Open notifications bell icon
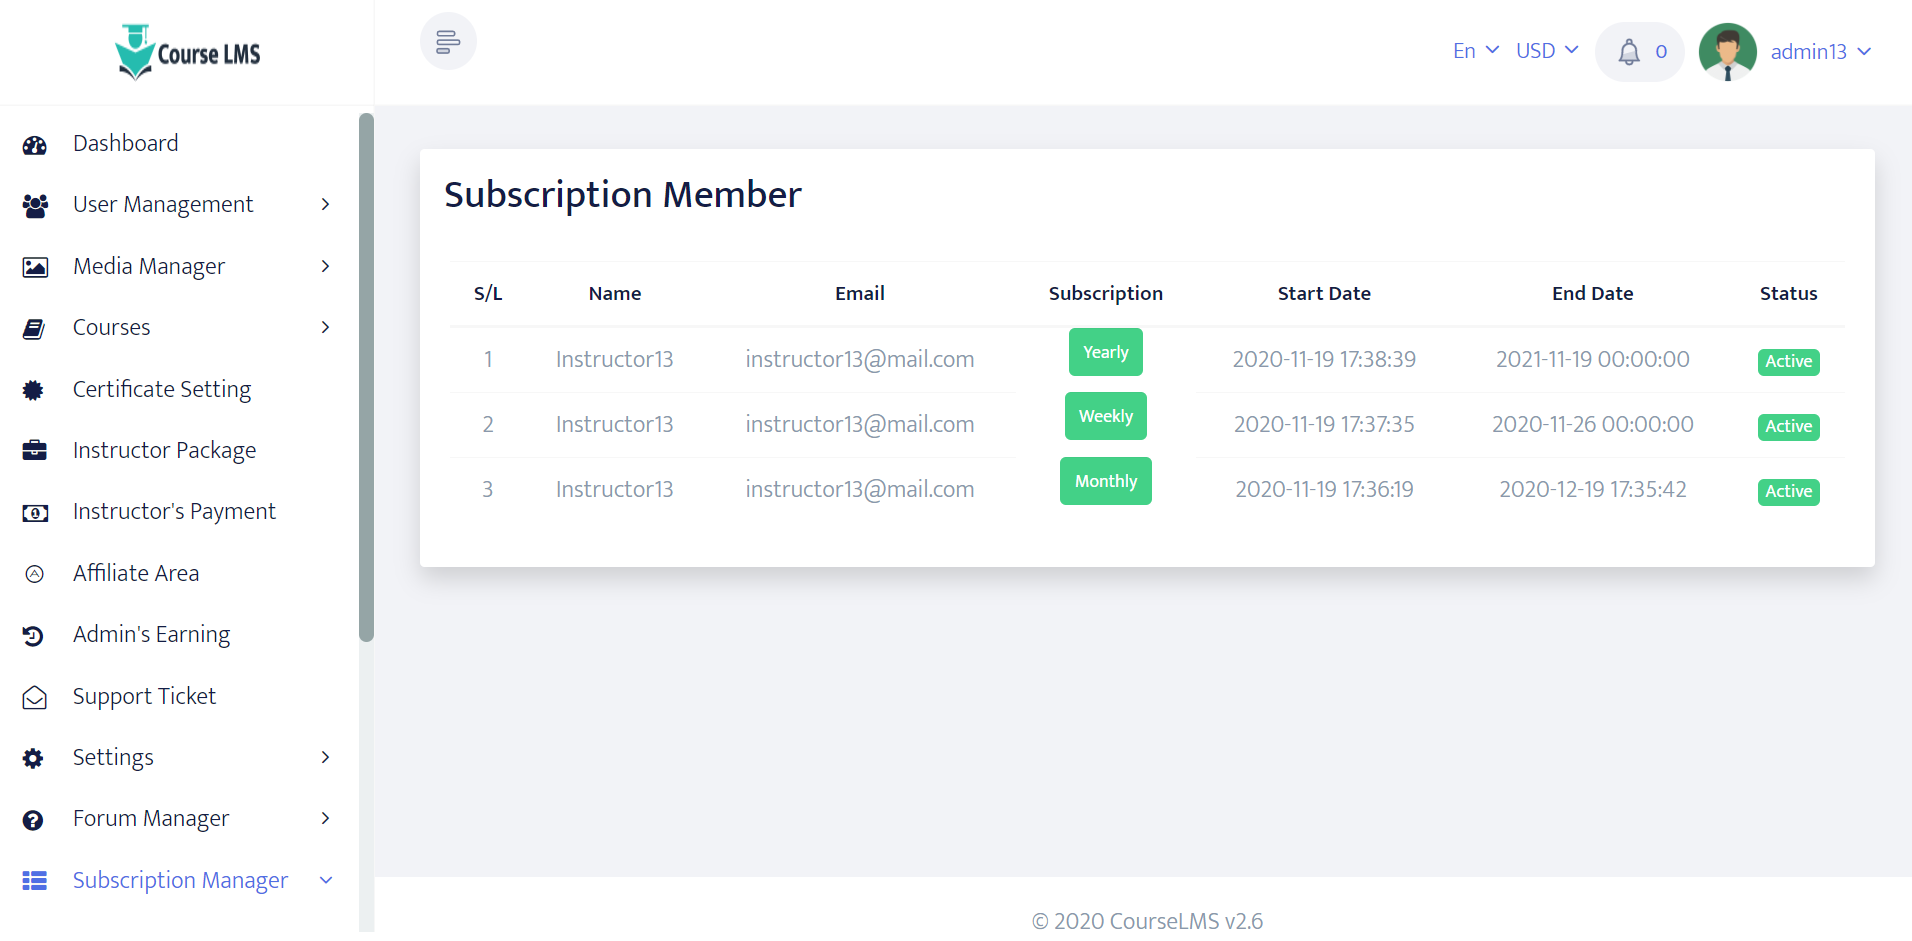Image resolution: width=1912 pixels, height=941 pixels. pos(1629,52)
